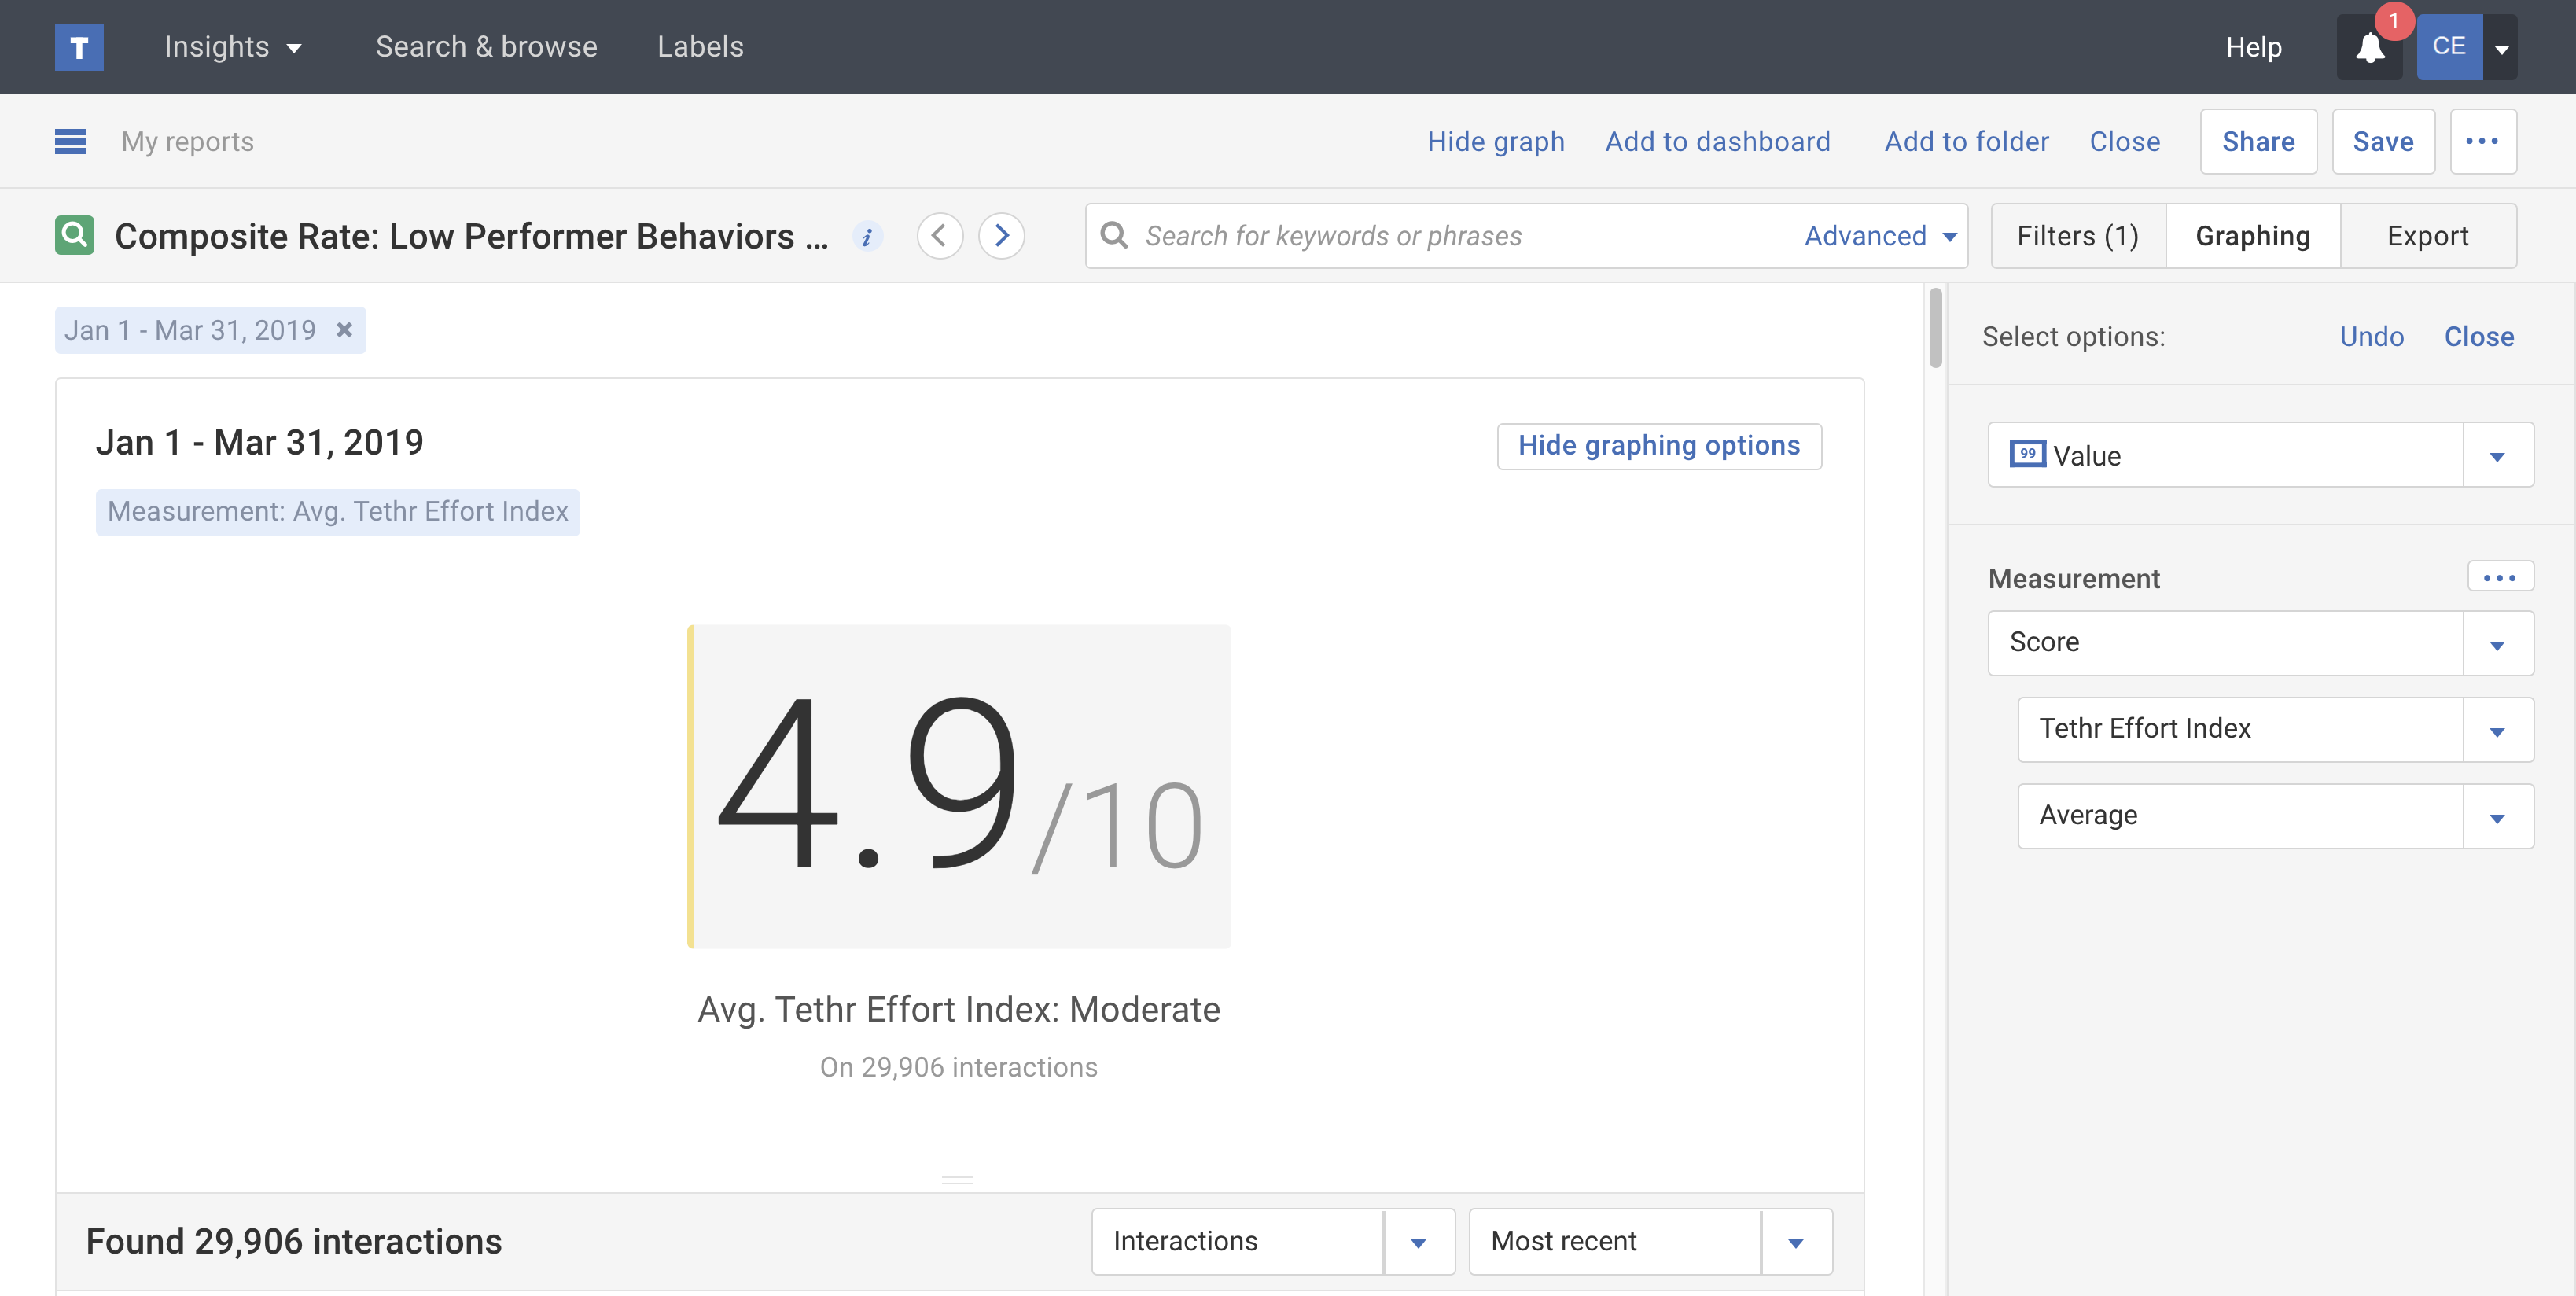
Task: Click Add to dashboard link
Action: [x=1717, y=142]
